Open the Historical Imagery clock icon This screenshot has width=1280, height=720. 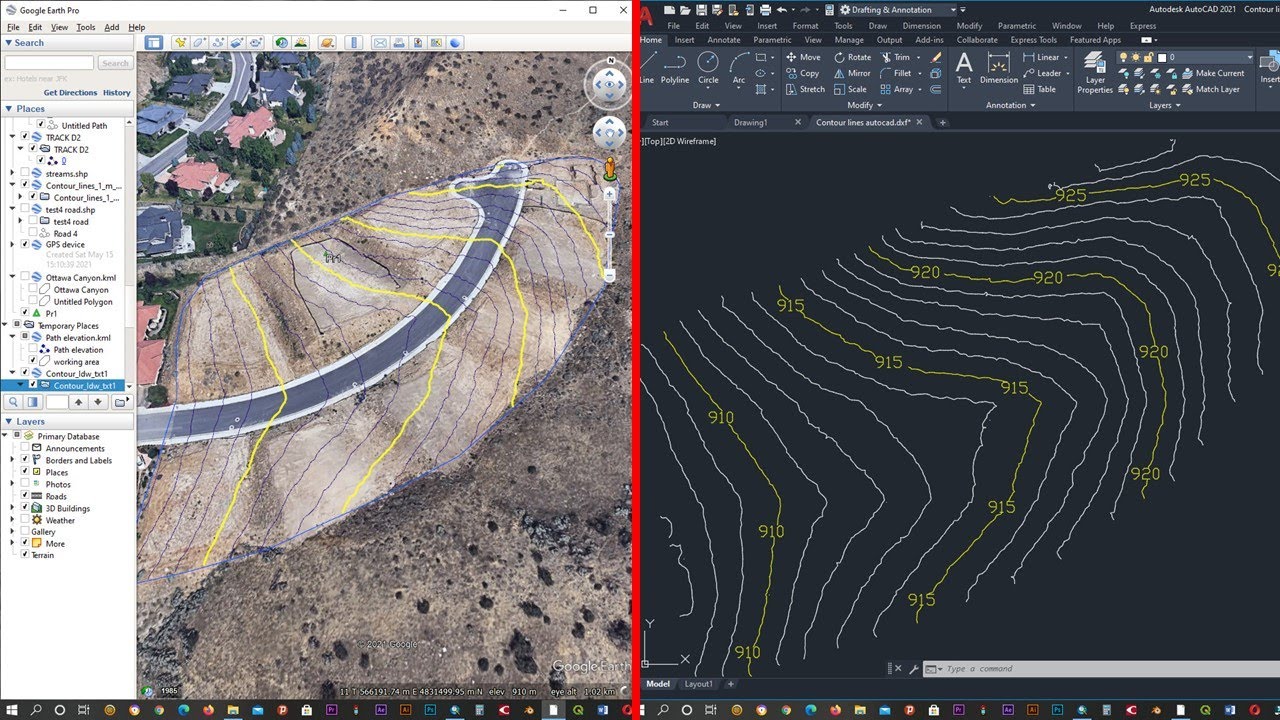pos(282,43)
